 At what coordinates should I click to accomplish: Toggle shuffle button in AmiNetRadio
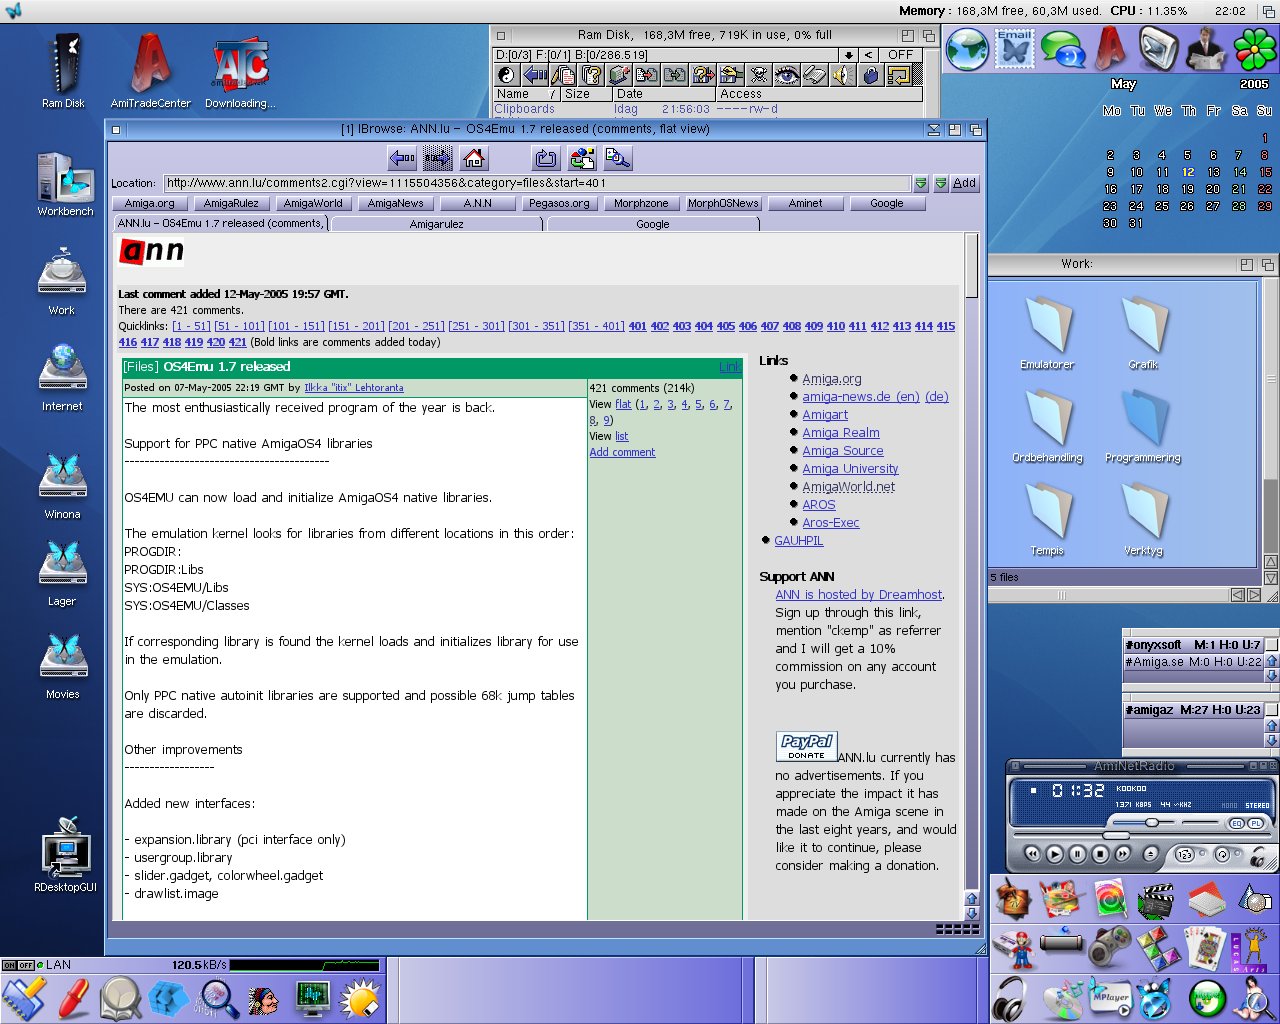click(1185, 854)
